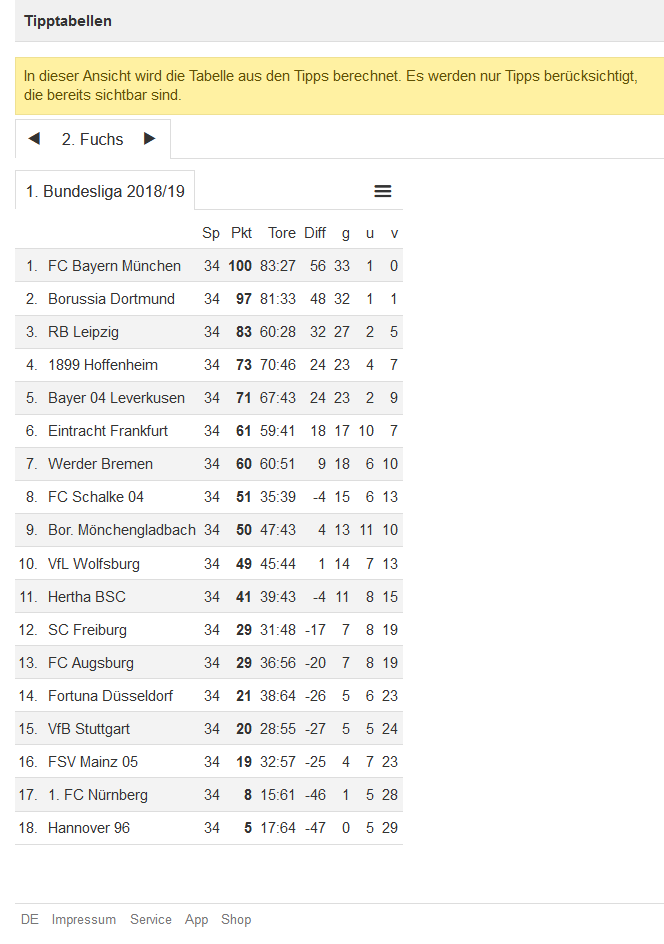Open the hamburger menu icon
This screenshot has height=944, width=664.
[x=383, y=191]
